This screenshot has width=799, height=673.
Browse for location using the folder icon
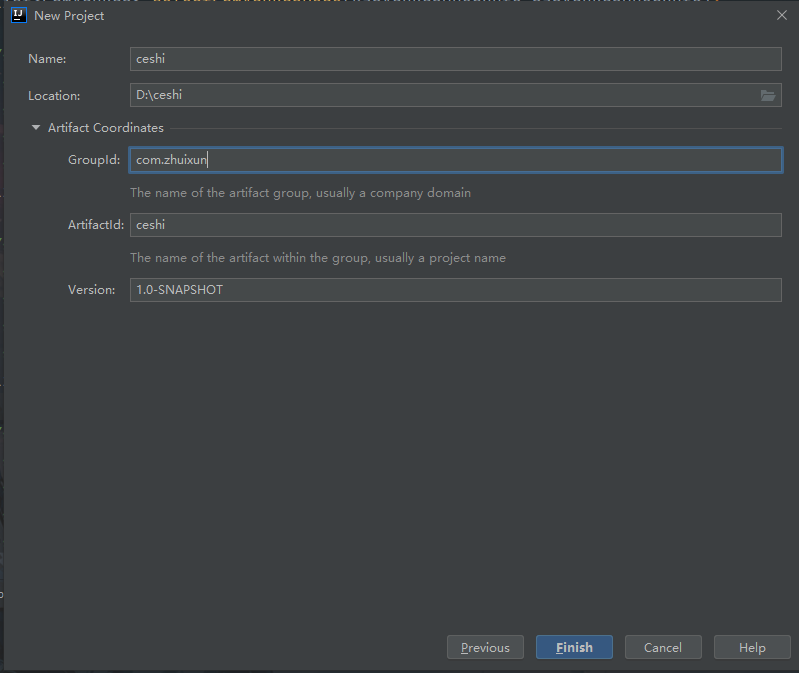pos(767,96)
